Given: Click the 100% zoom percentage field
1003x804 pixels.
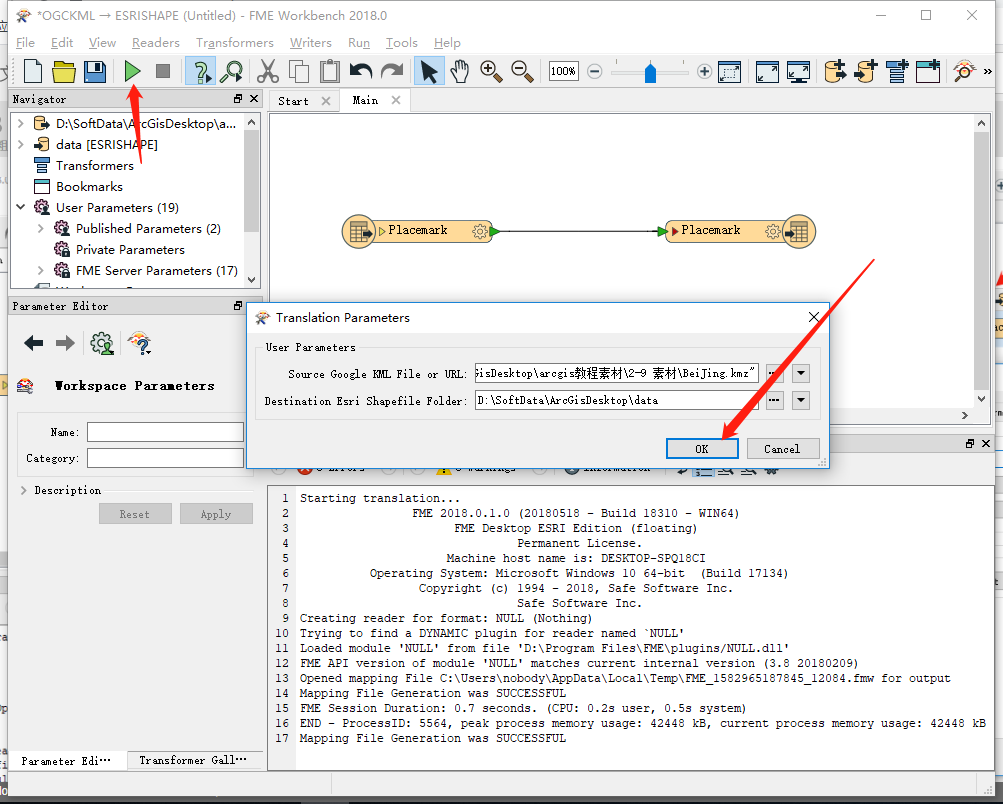Looking at the screenshot, I should pos(564,71).
